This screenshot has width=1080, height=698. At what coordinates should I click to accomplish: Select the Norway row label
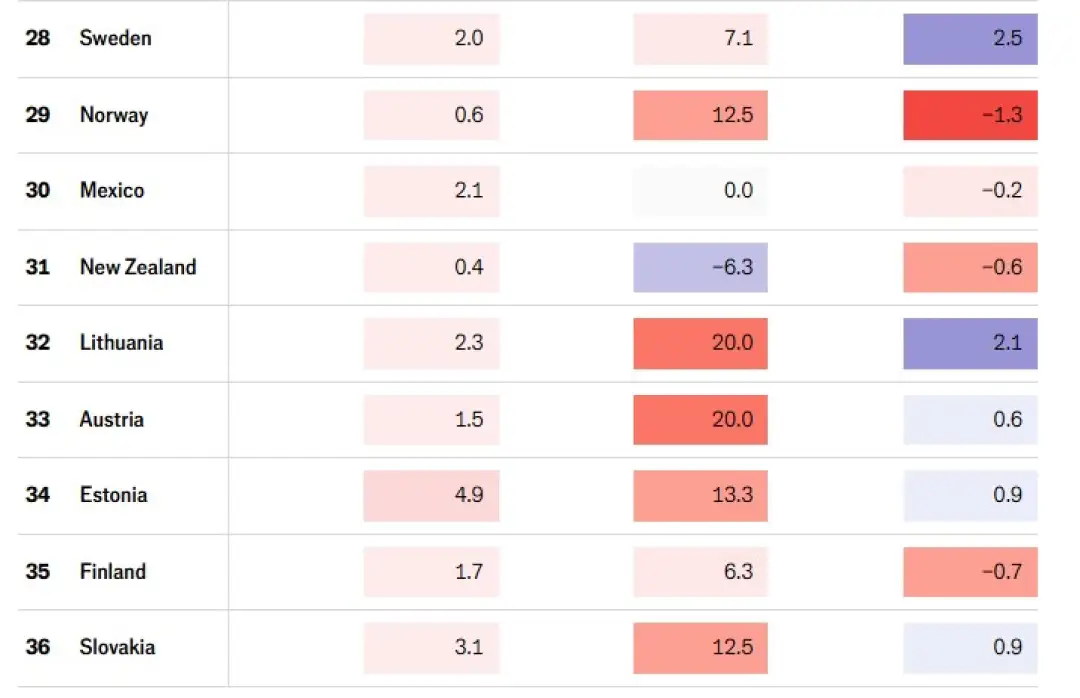pyautogui.click(x=113, y=115)
